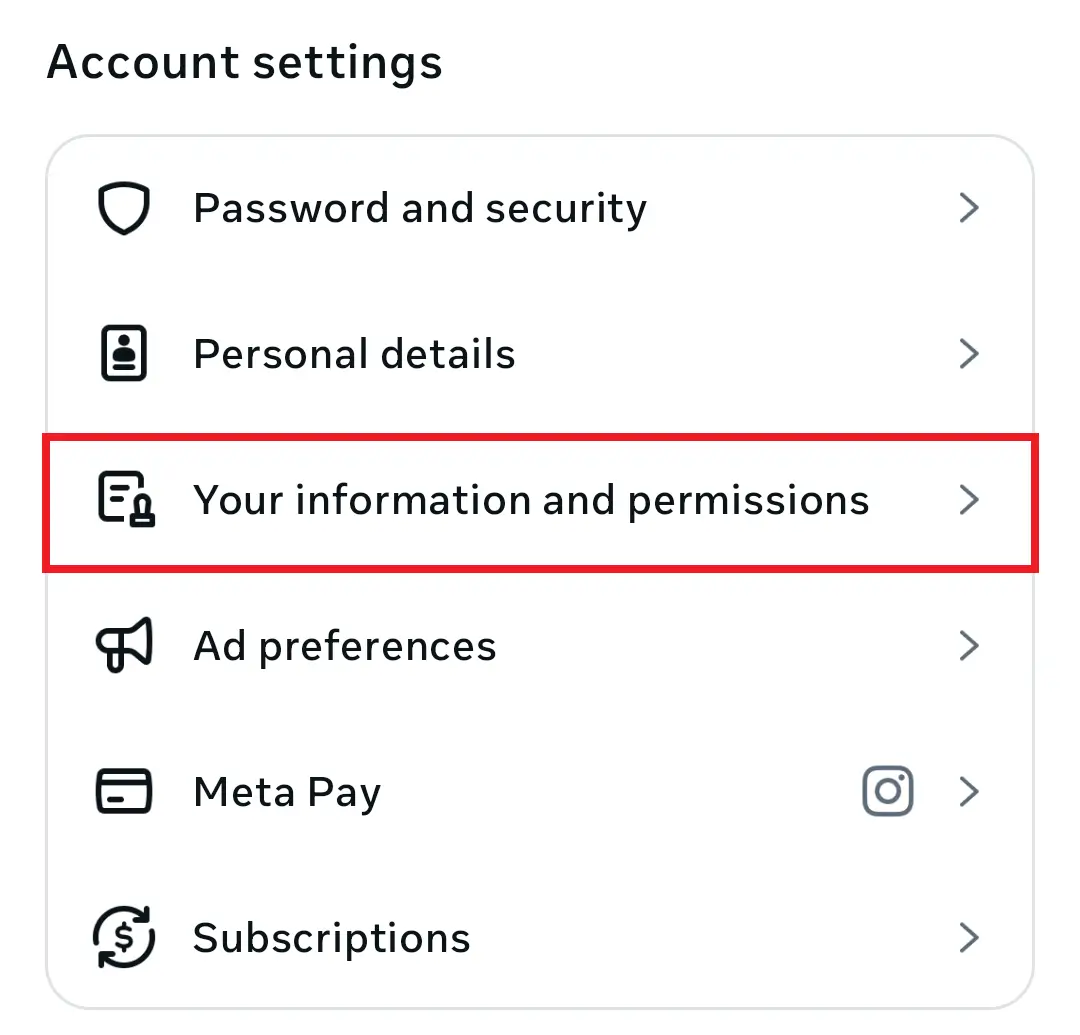Select Your information and permissions

[x=531, y=500]
